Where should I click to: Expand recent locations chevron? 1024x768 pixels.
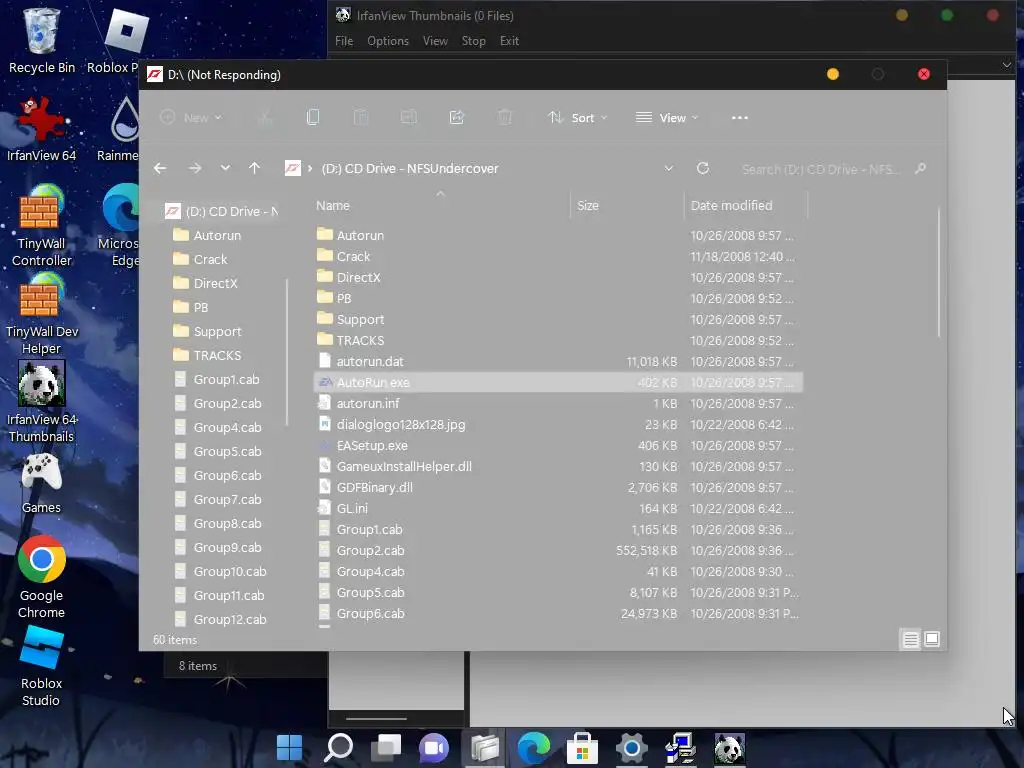(x=225, y=168)
